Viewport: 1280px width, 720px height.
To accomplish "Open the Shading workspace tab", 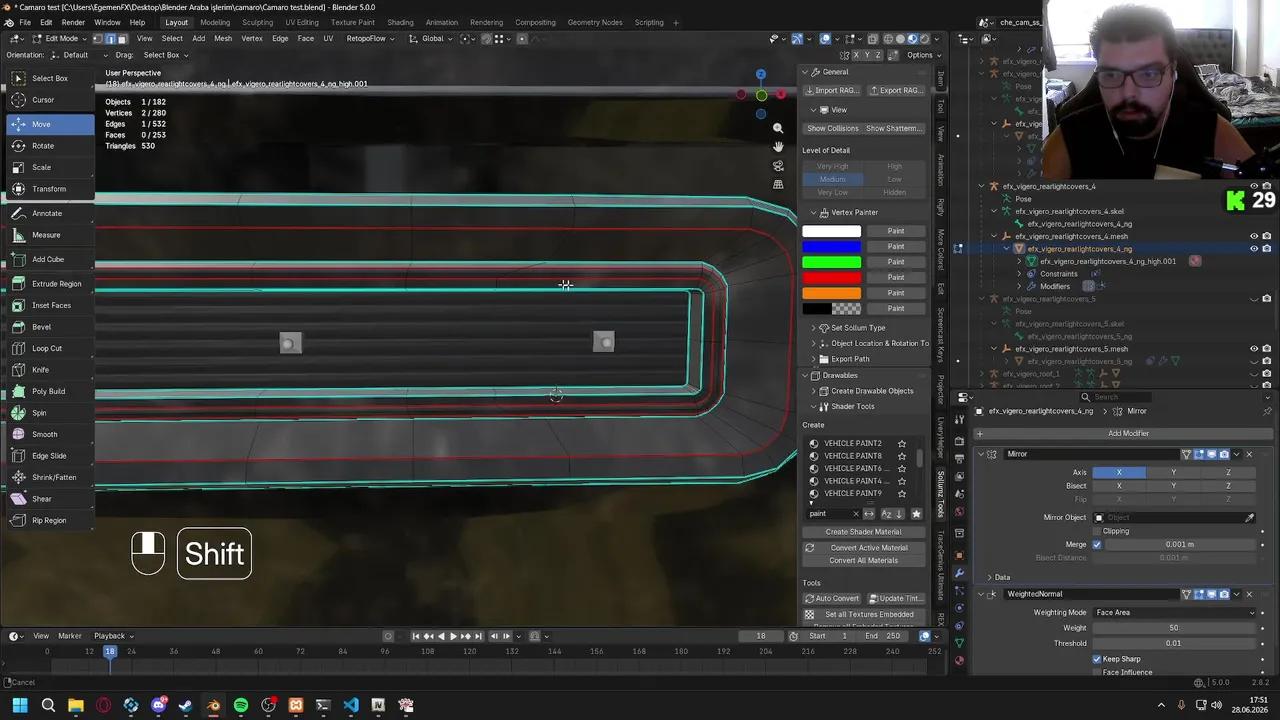I will 400,22.
